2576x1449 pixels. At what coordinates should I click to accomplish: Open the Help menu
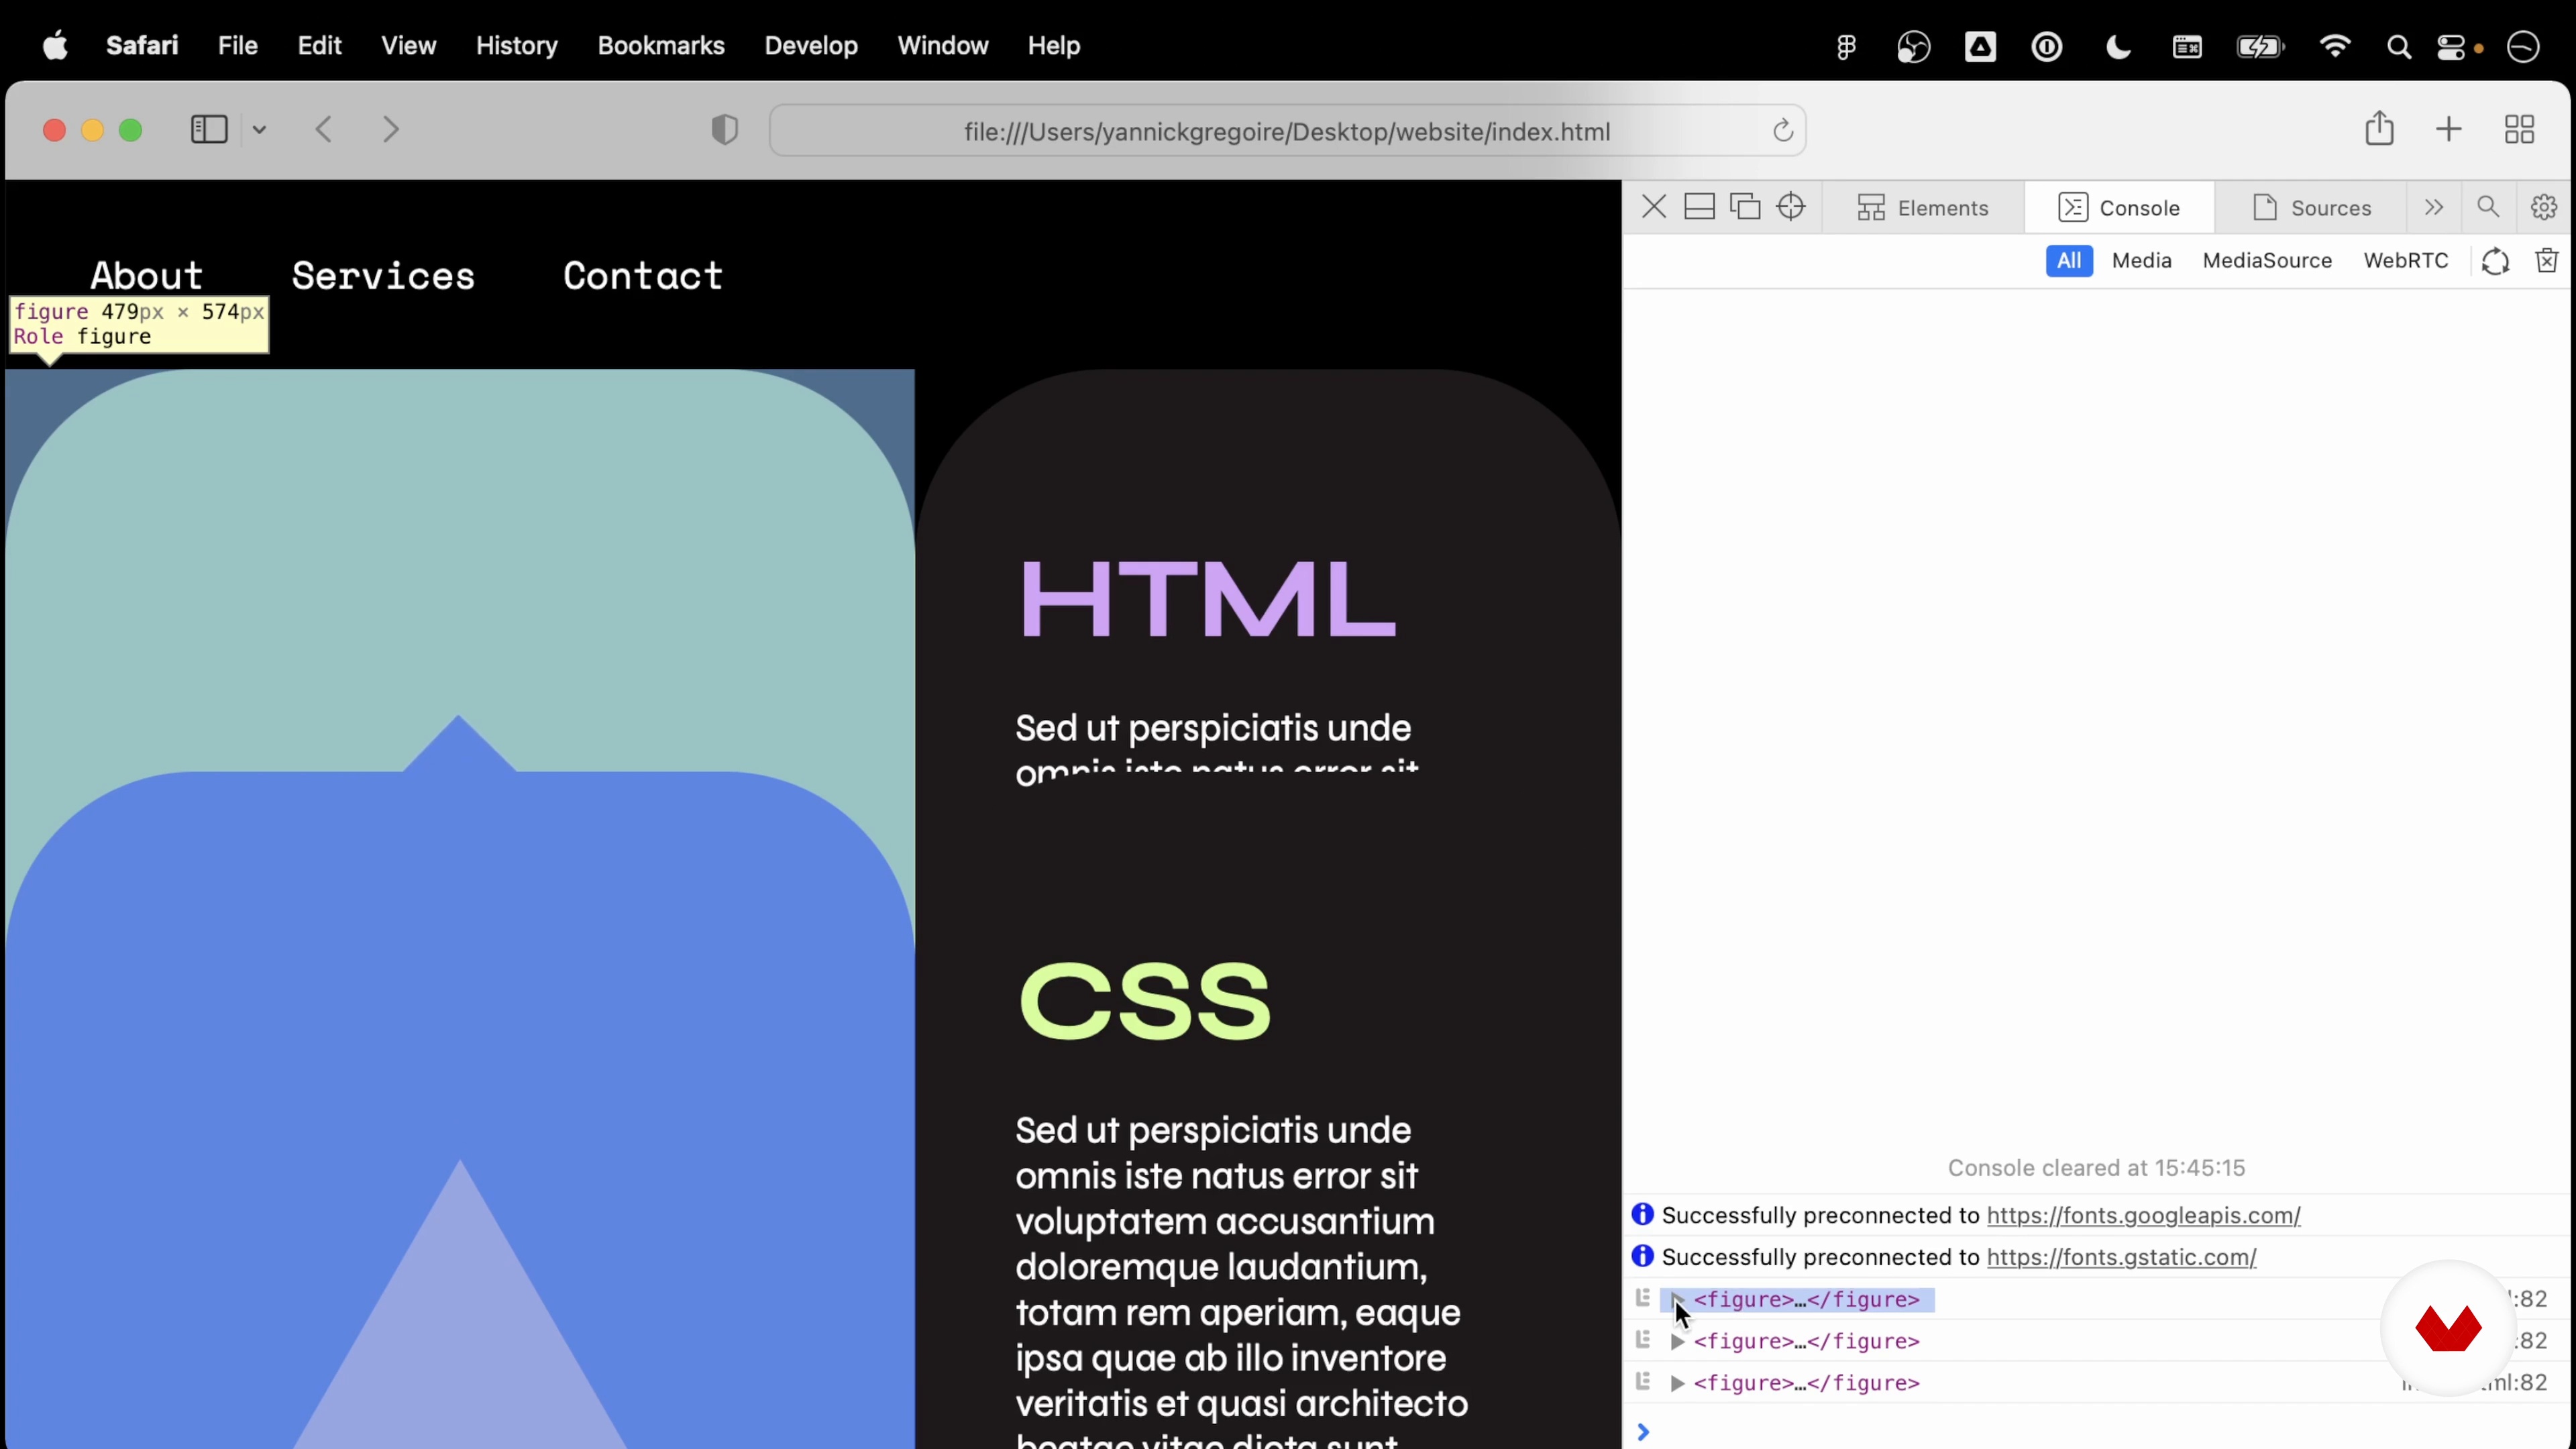point(1054,45)
